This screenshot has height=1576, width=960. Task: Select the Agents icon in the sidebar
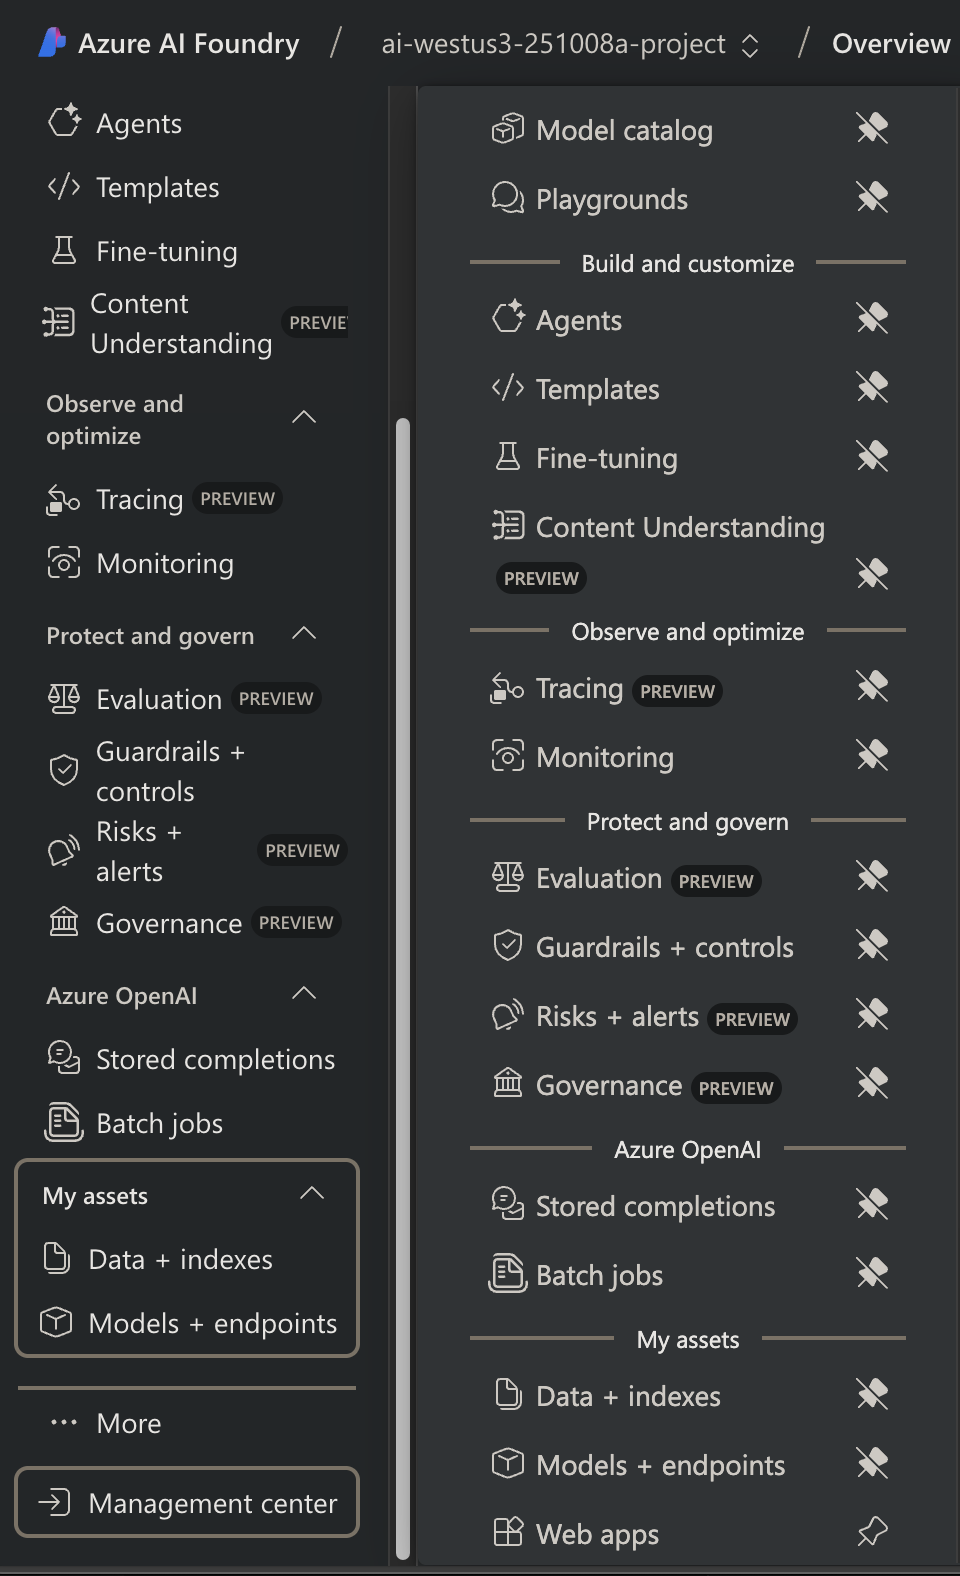click(x=64, y=122)
